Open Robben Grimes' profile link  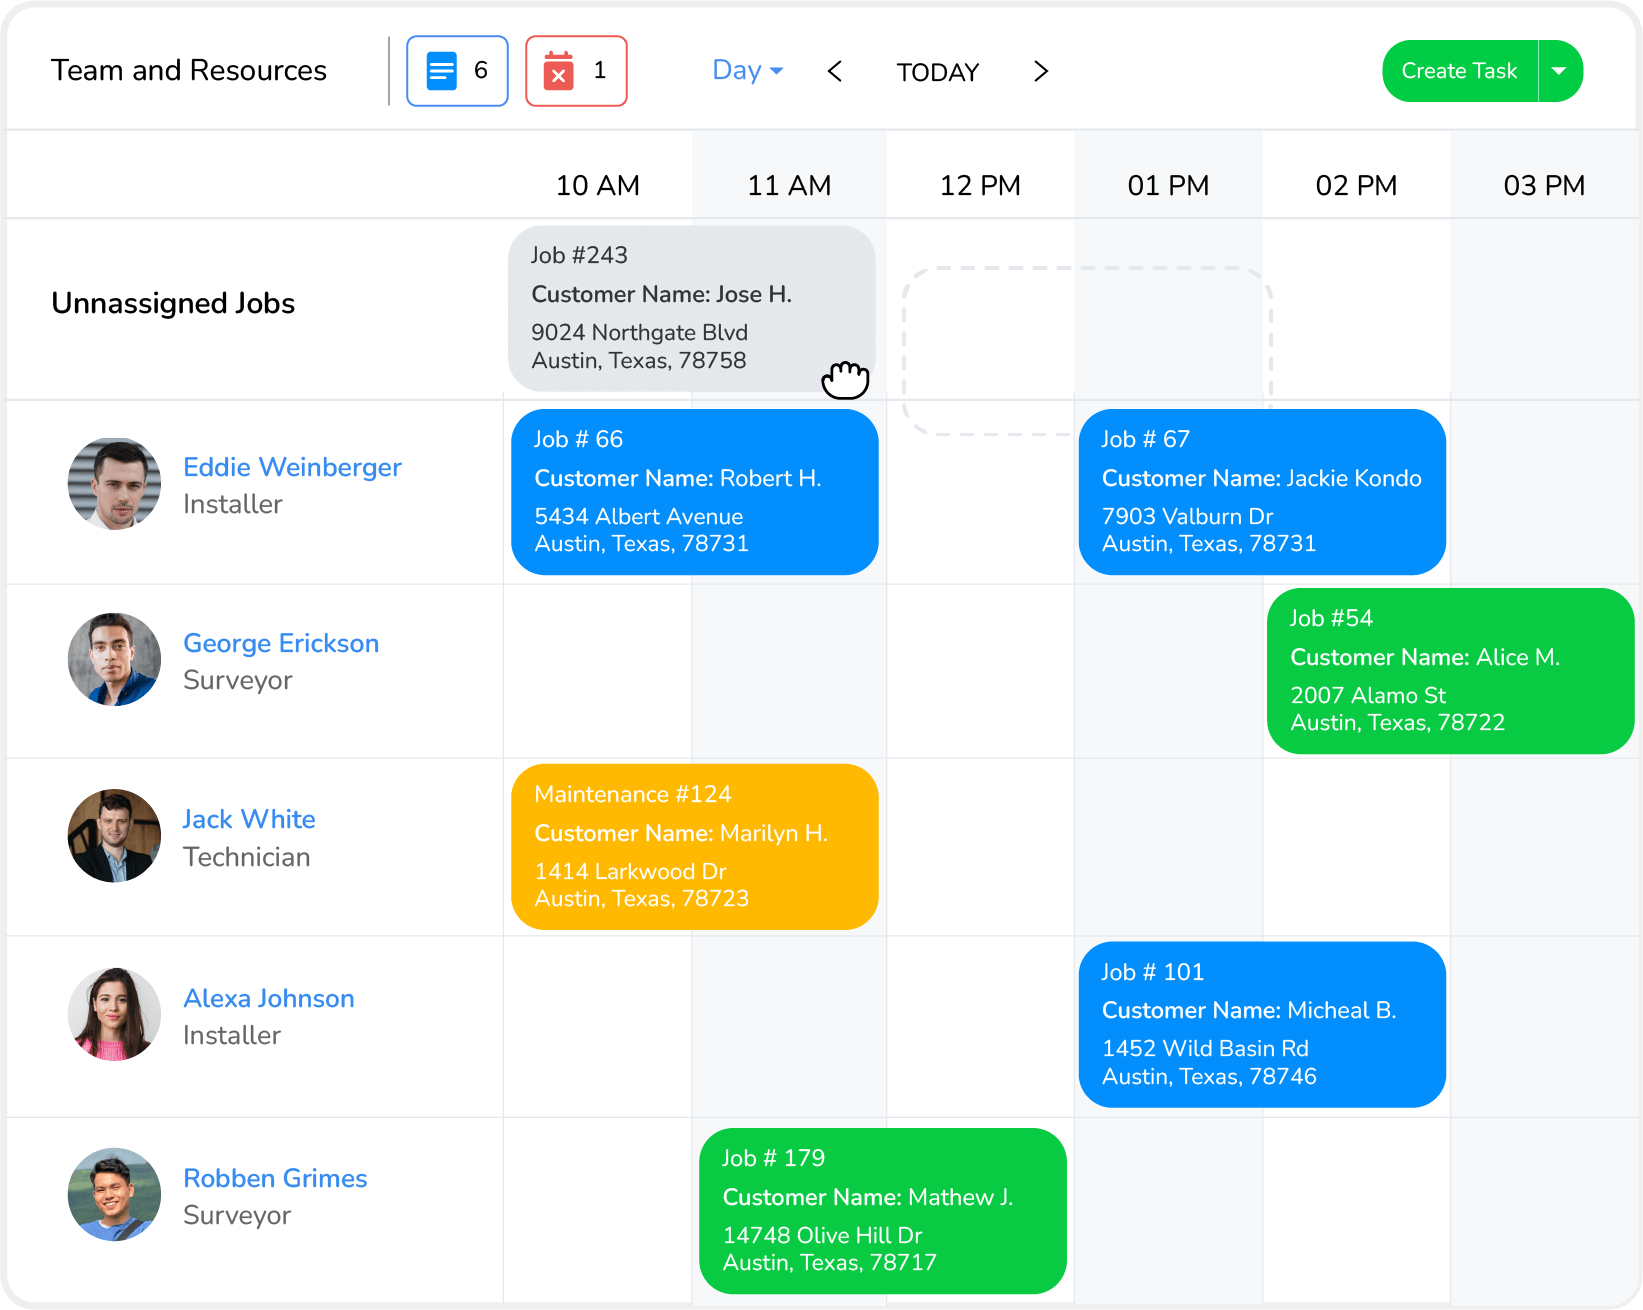pyautogui.click(x=275, y=1178)
